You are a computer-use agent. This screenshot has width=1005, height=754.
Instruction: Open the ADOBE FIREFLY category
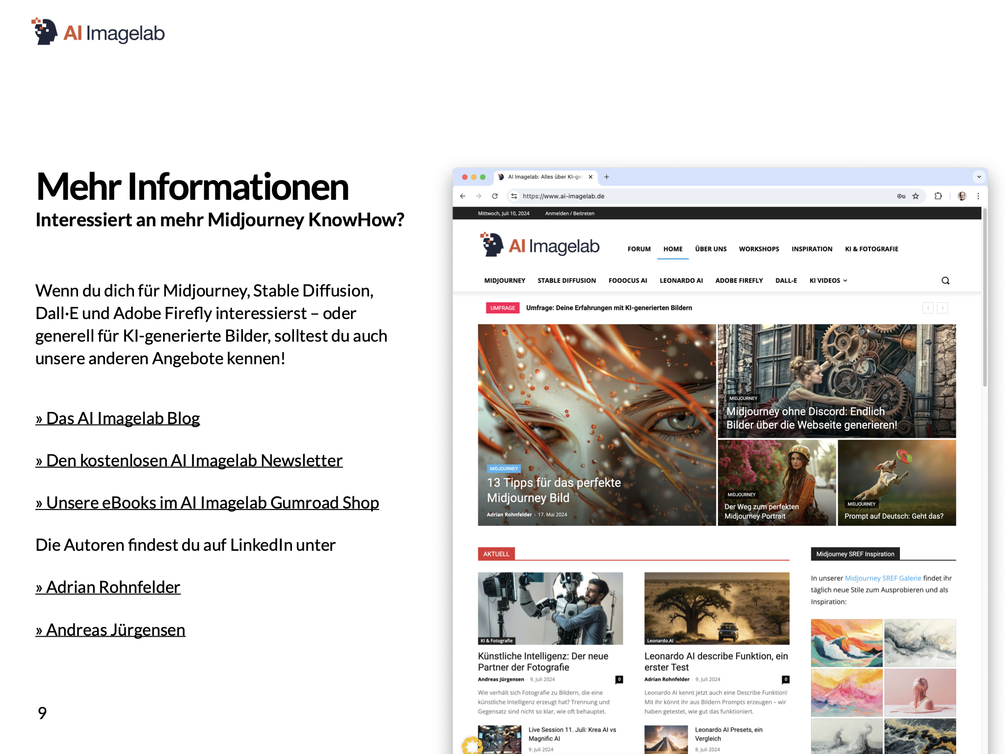(739, 281)
